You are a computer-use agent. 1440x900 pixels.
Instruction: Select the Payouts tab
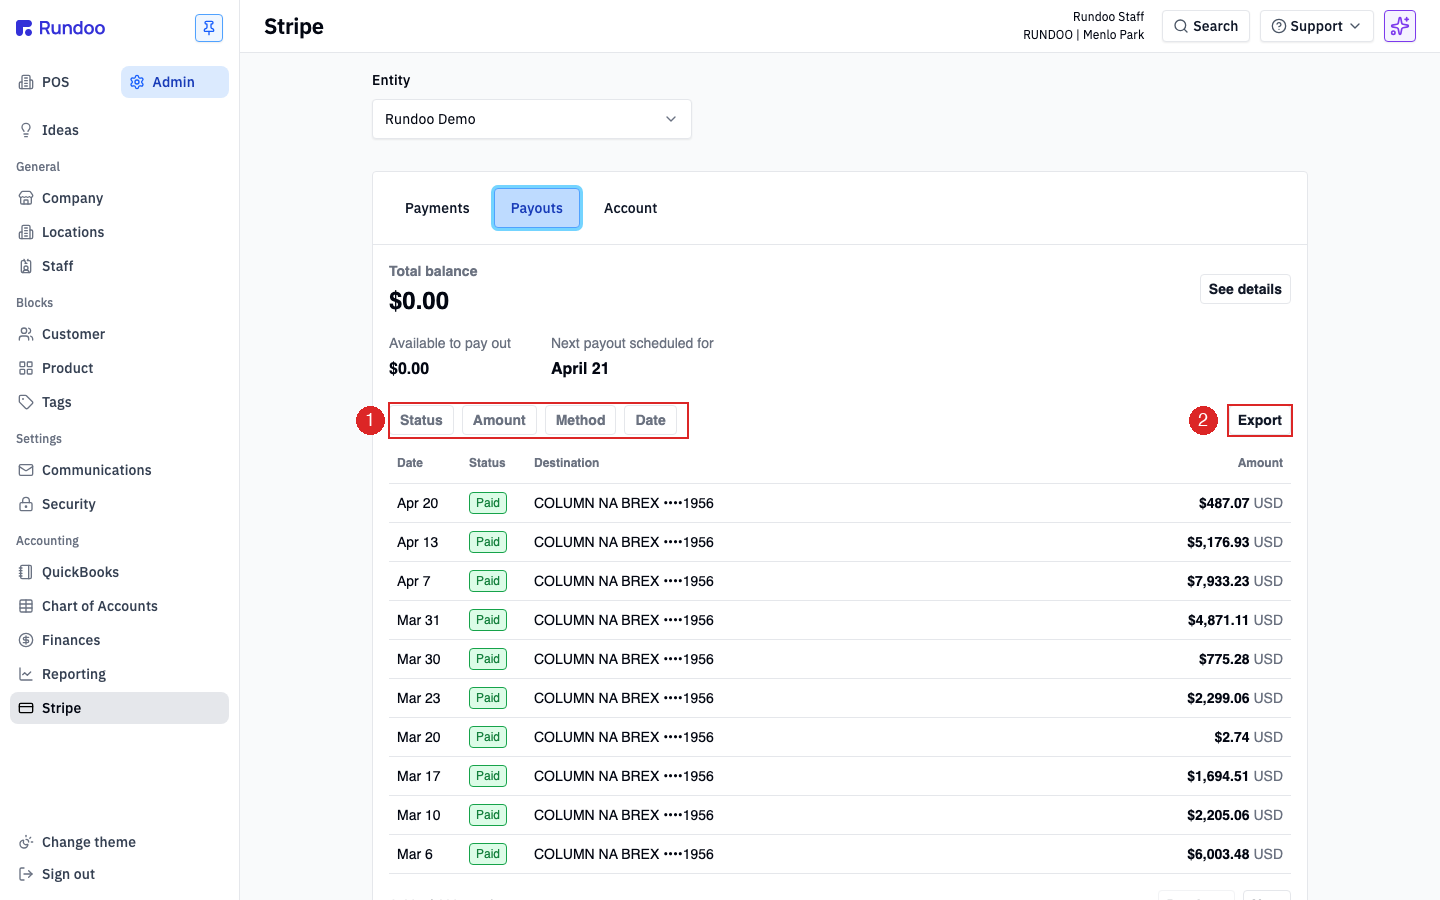[x=537, y=208]
